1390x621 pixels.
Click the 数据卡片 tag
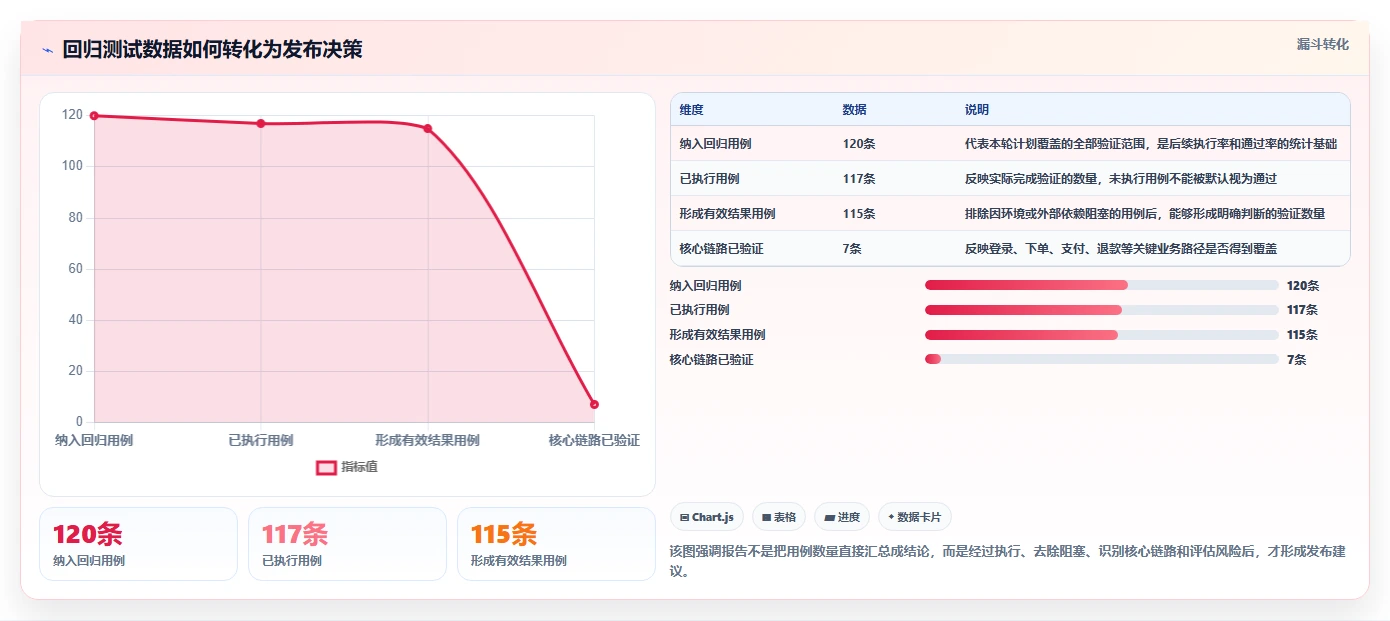click(915, 517)
